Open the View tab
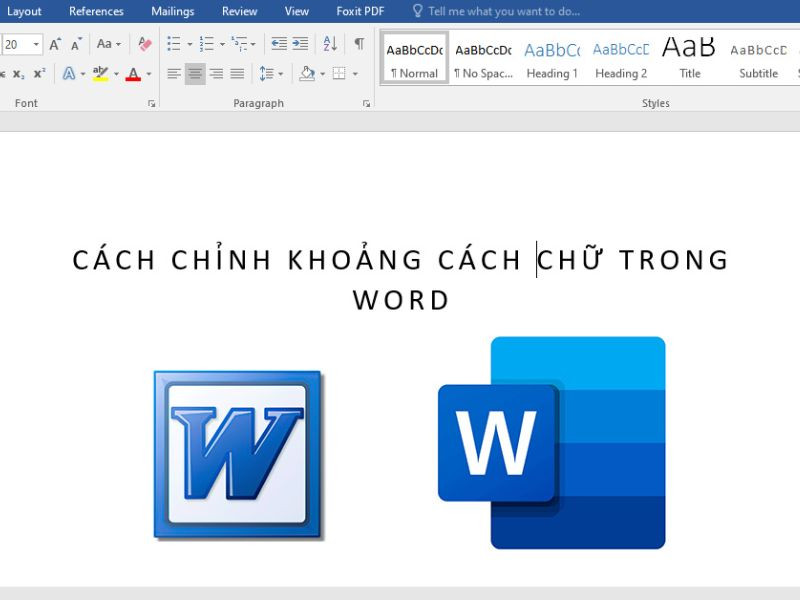 (x=296, y=11)
